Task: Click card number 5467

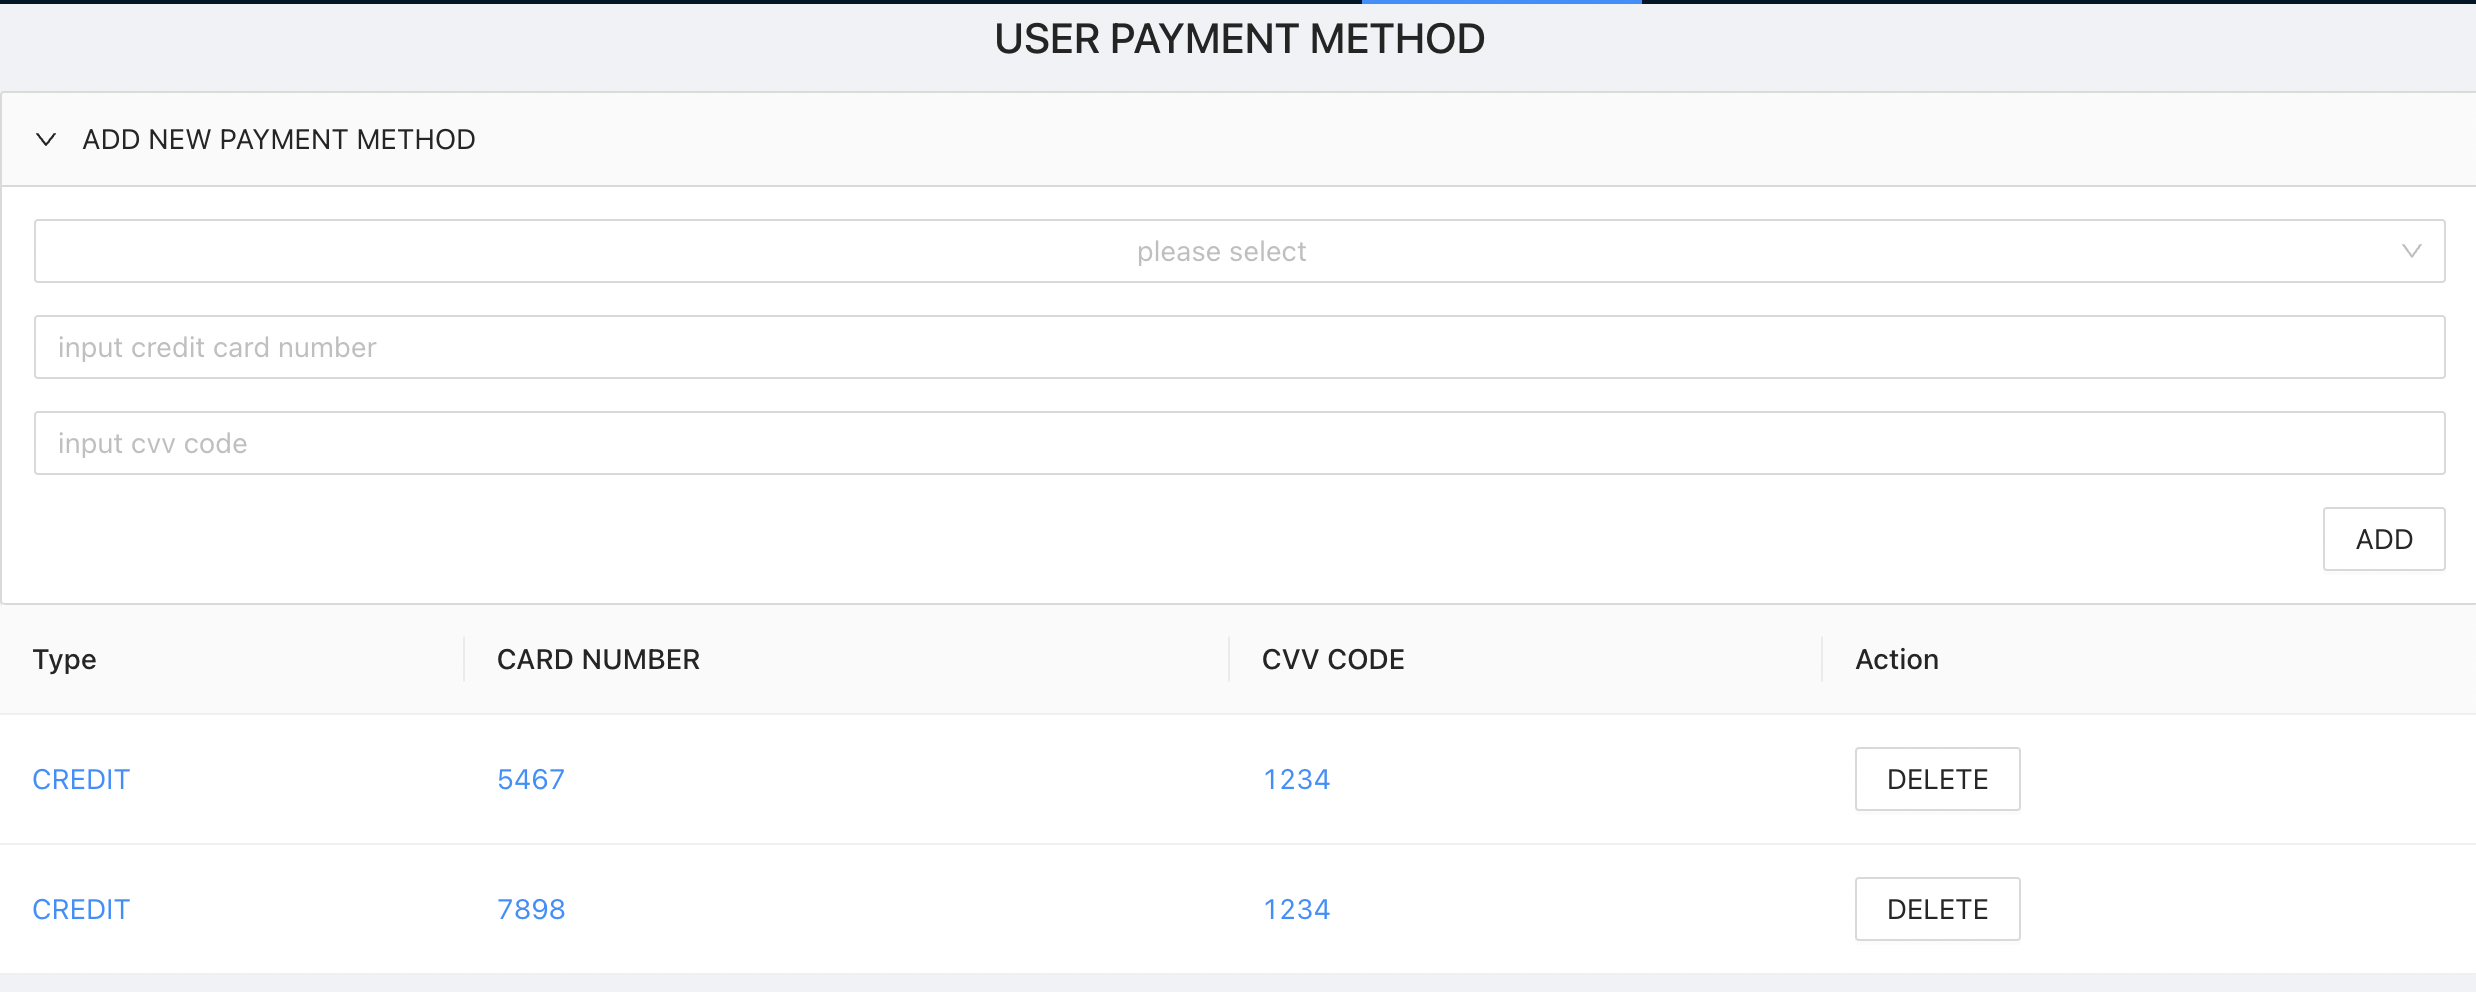Action: pyautogui.click(x=531, y=779)
